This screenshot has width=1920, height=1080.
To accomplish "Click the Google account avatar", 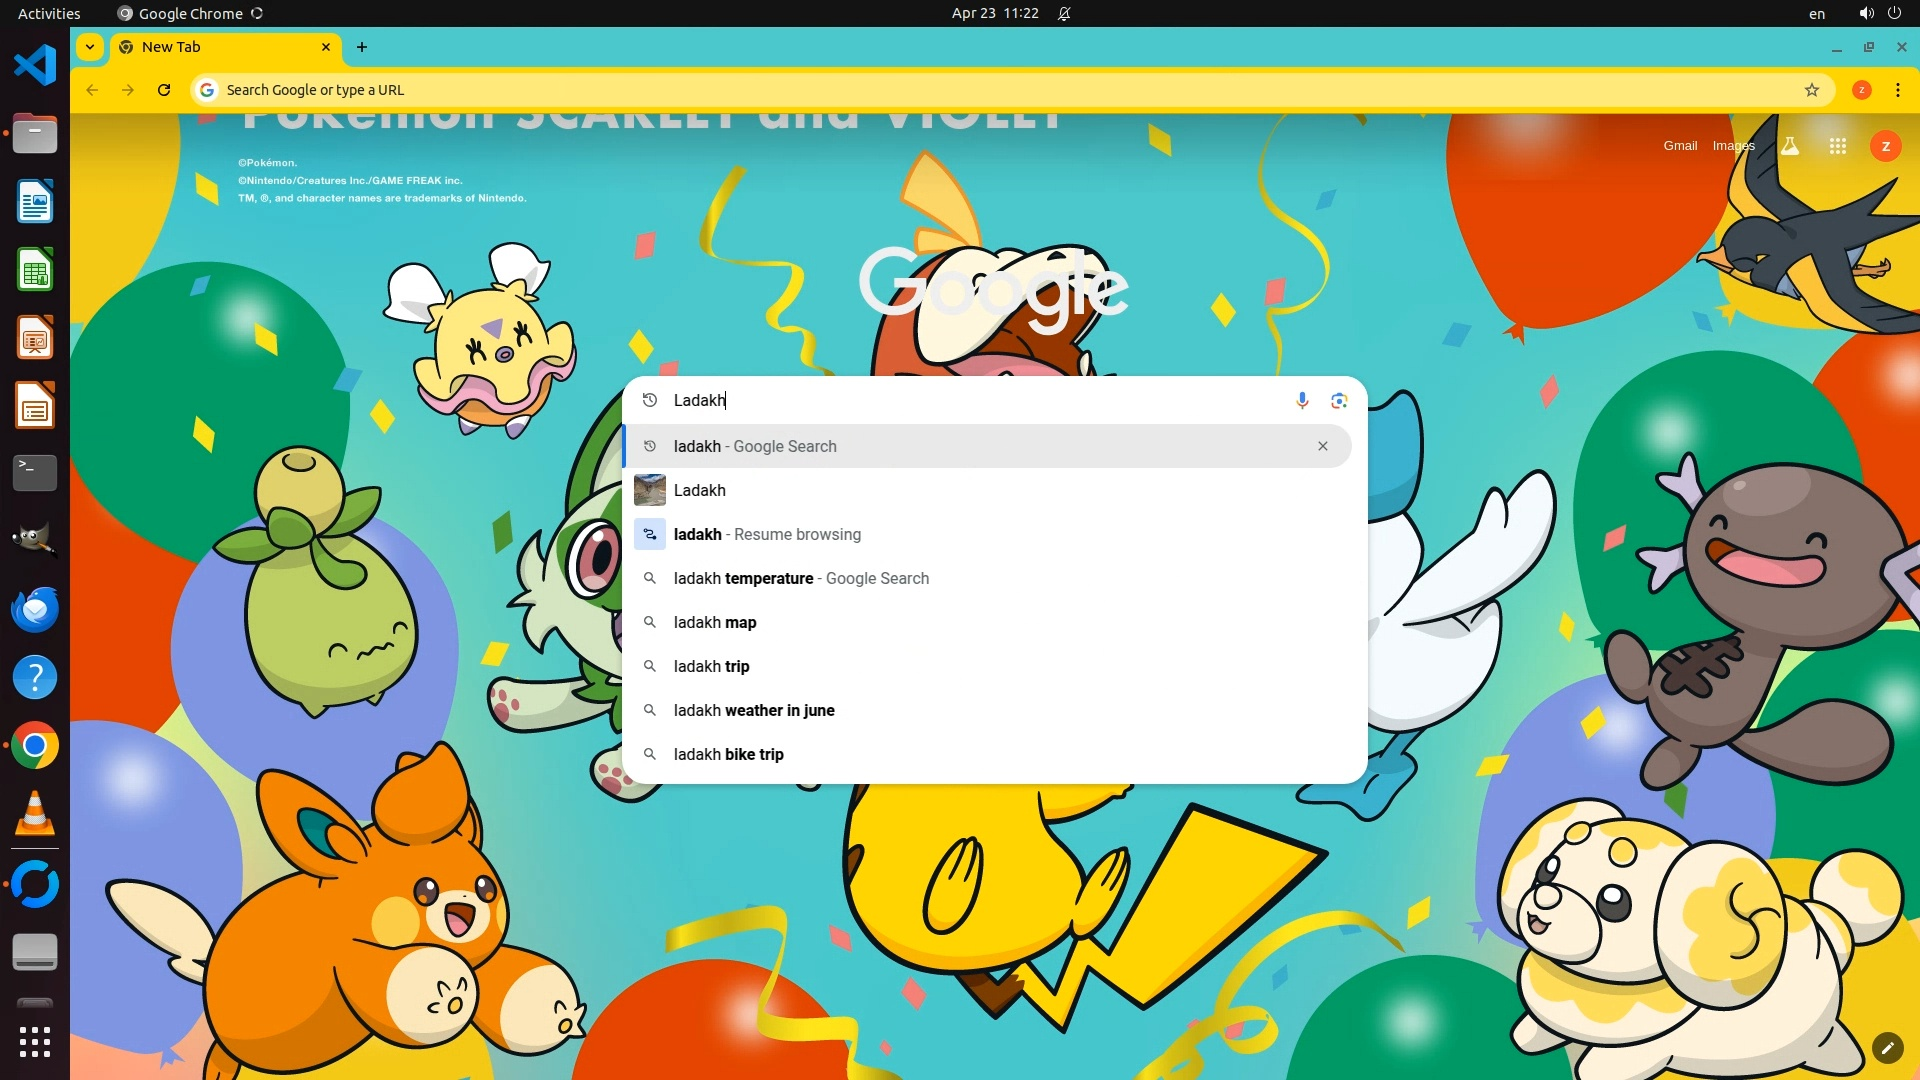I will coord(1885,146).
